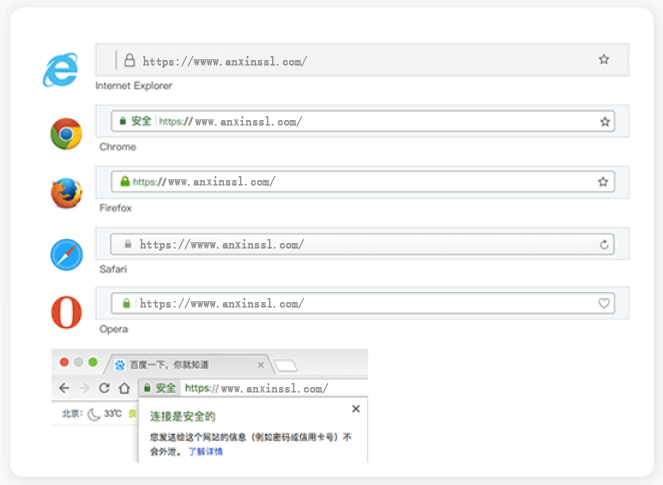This screenshot has width=663, height=485.
Task: Click the Chrome URL text field
Action: coord(363,121)
